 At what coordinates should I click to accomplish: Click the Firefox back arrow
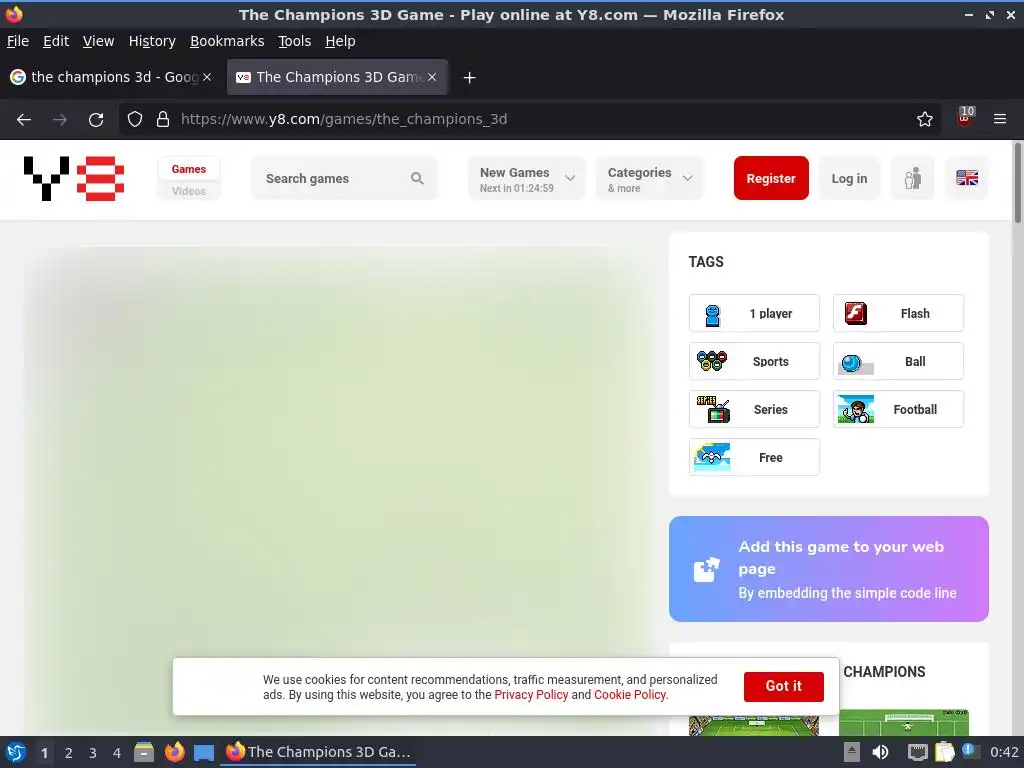24,120
